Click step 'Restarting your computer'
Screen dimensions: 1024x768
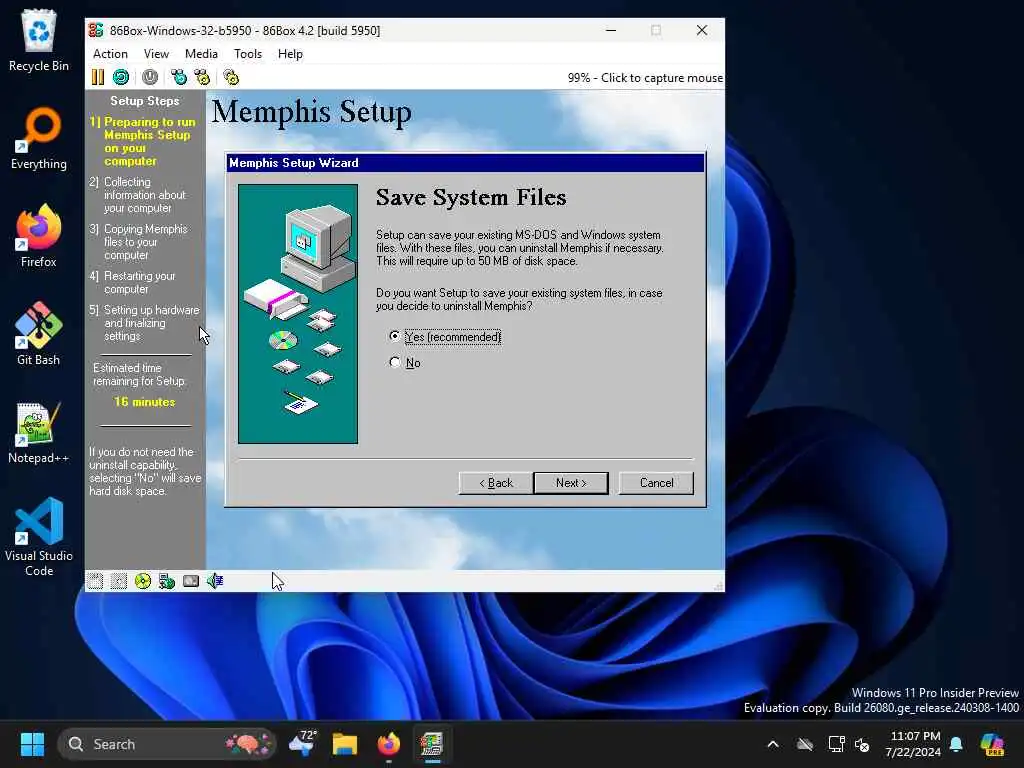coord(134,282)
